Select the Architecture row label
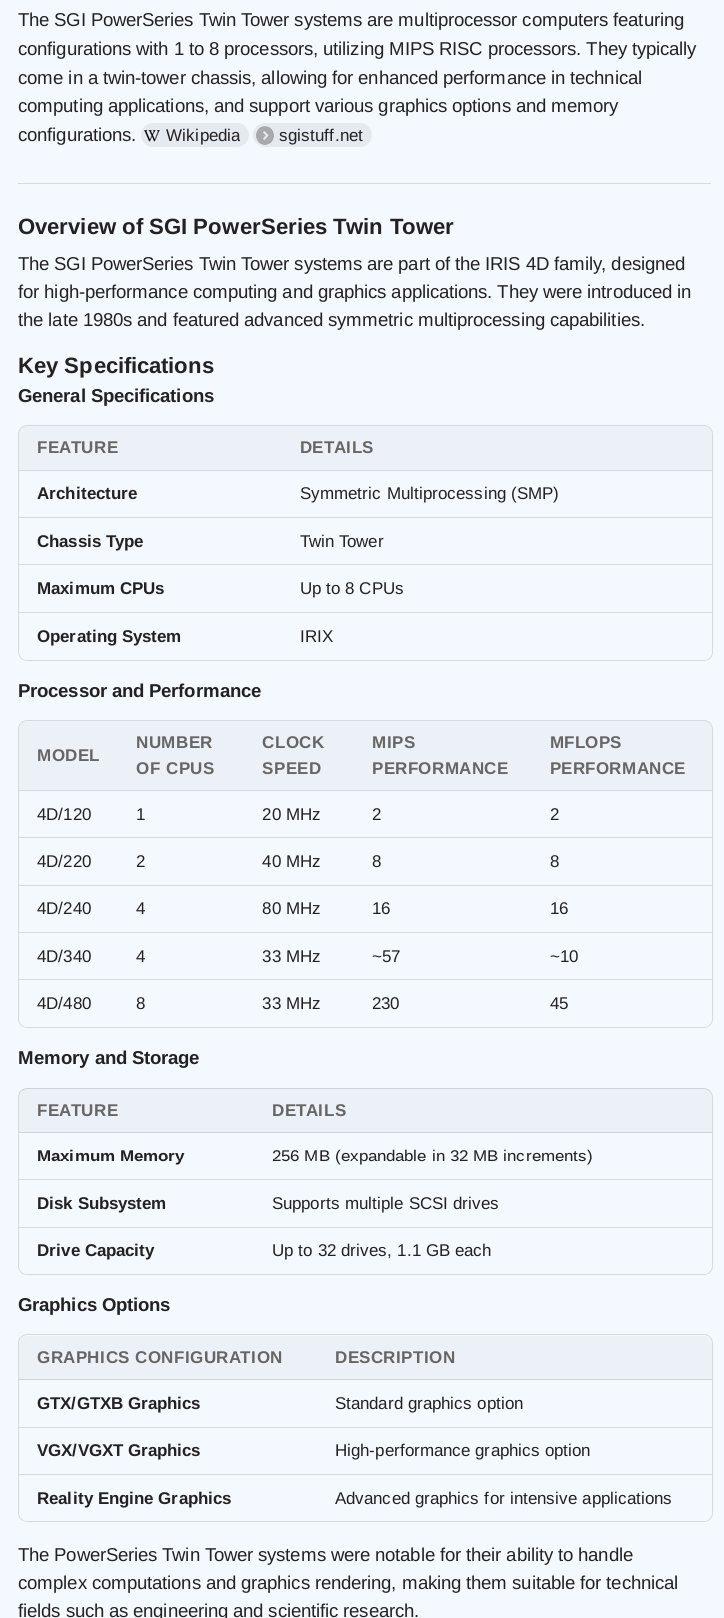The width and height of the screenshot is (724, 1618). point(87,494)
